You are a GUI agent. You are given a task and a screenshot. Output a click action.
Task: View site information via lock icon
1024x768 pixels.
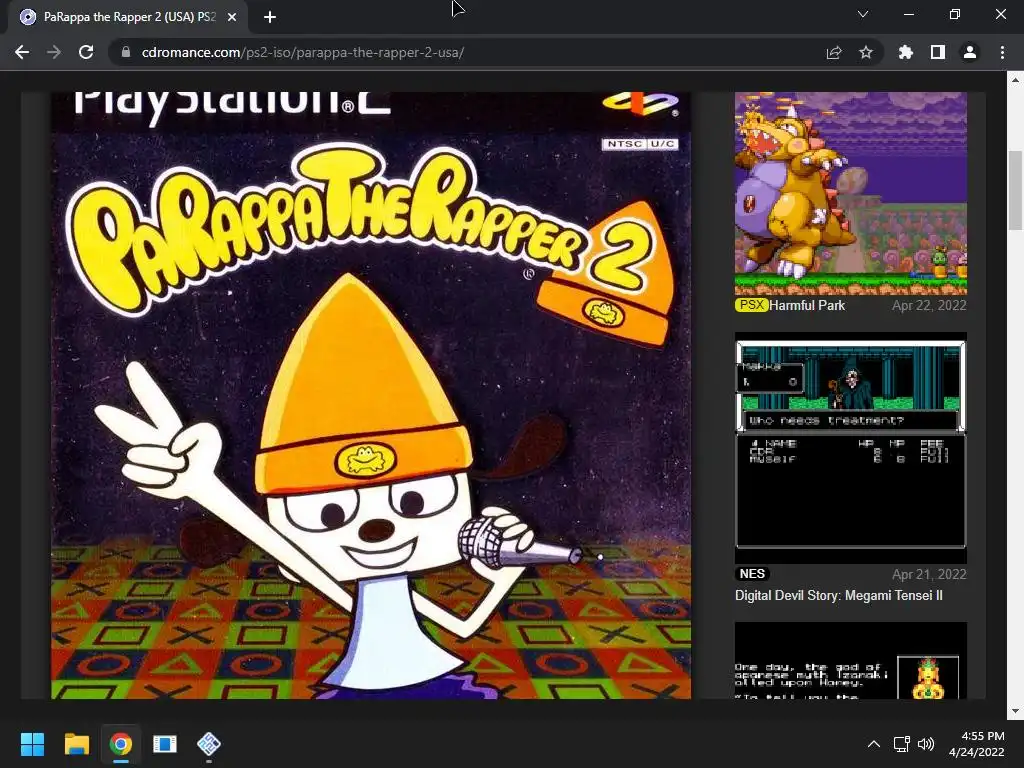(x=125, y=52)
